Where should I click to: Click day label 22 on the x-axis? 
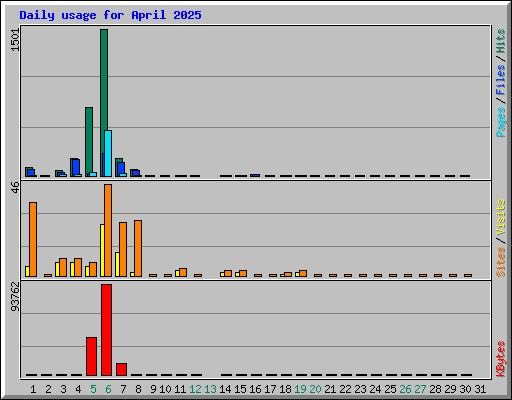click(345, 389)
